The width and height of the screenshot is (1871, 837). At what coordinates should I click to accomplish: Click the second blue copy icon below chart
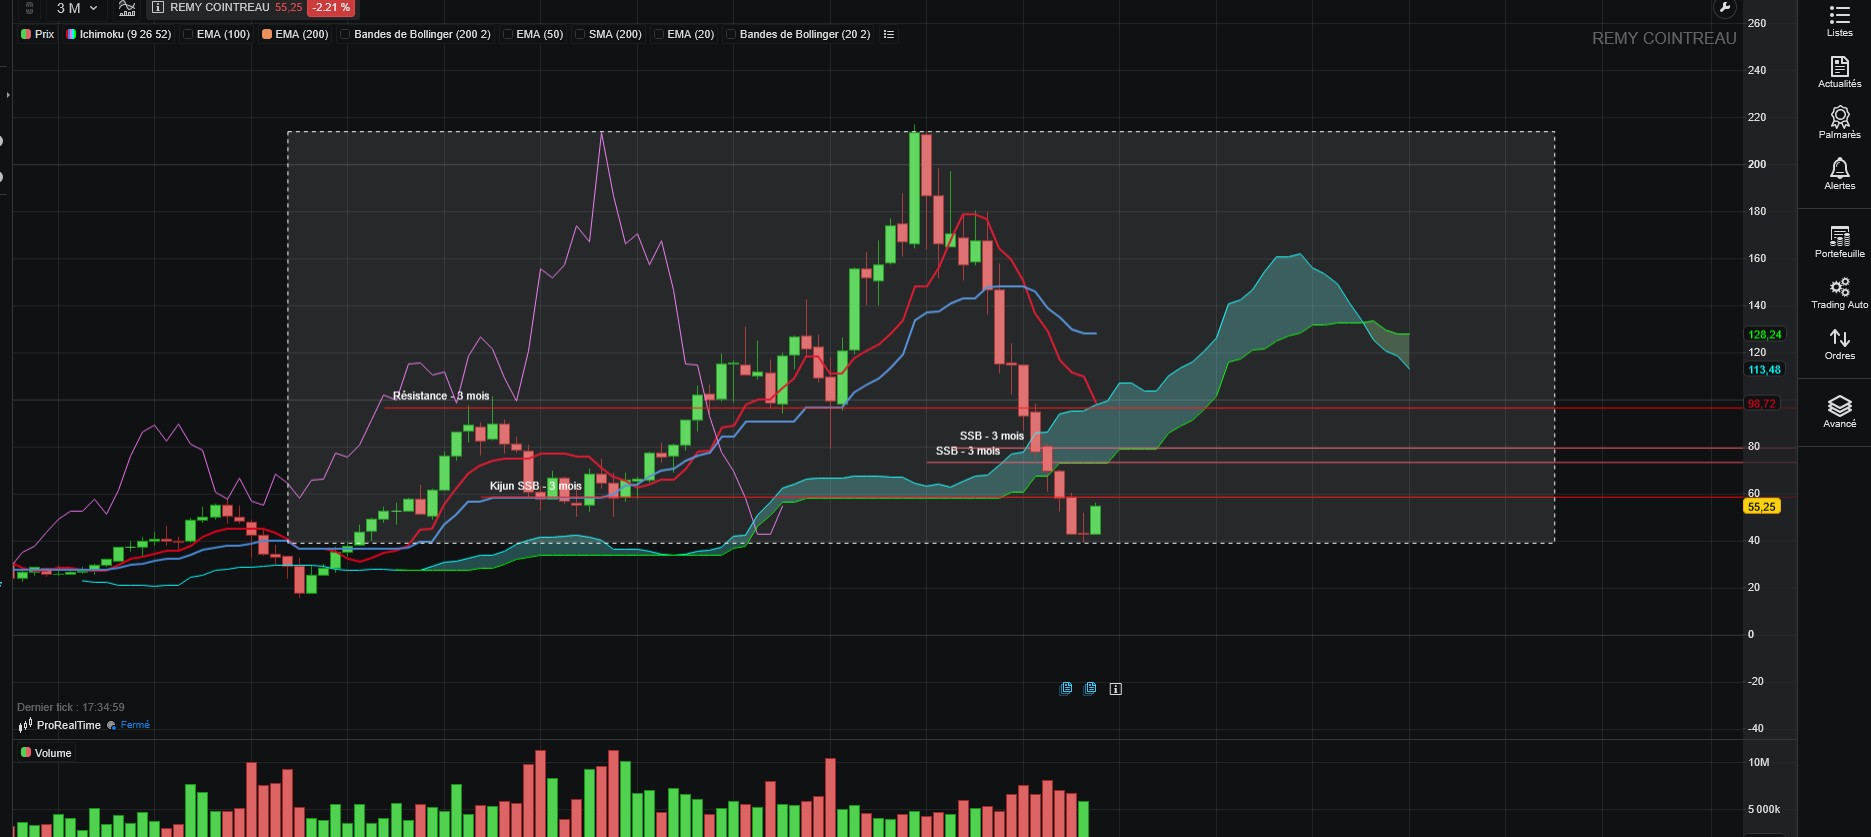click(1091, 688)
